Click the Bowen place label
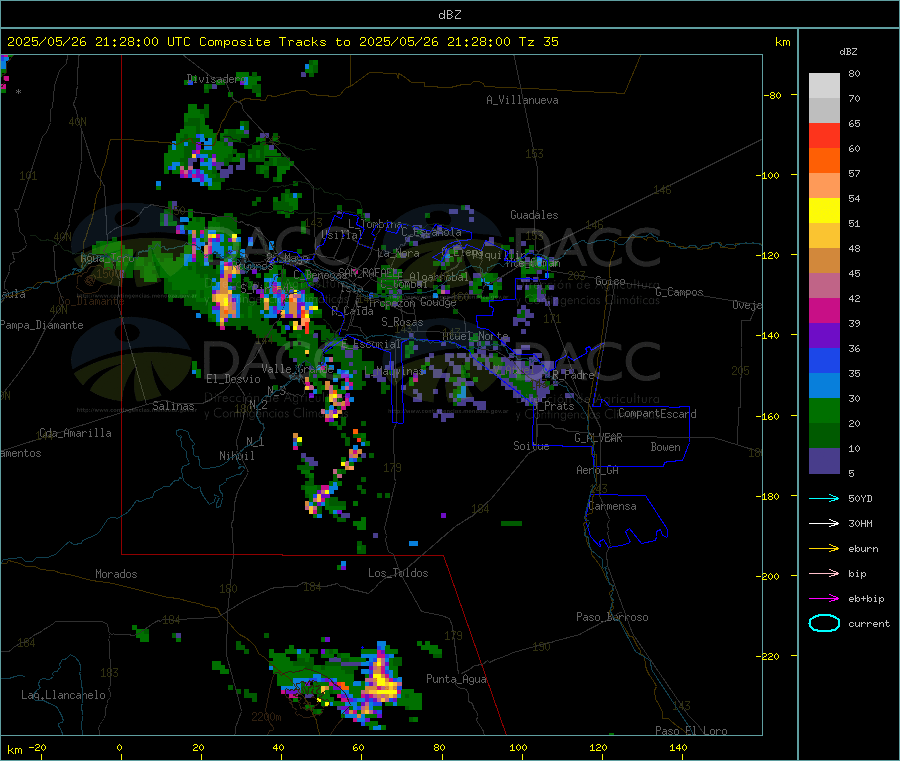Image resolution: width=900 pixels, height=761 pixels. pos(666,447)
